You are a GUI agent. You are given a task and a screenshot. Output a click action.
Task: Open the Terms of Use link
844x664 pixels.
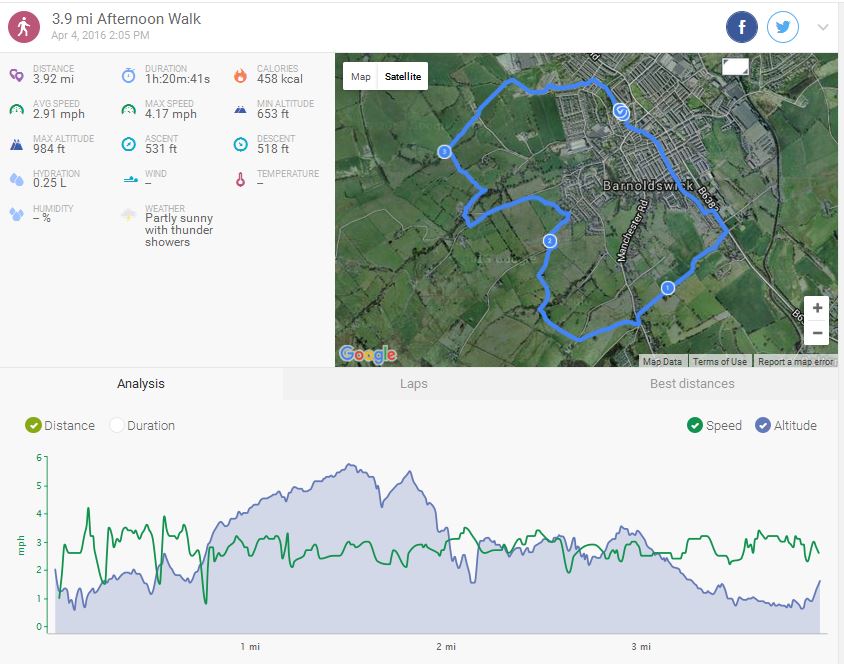[720, 362]
